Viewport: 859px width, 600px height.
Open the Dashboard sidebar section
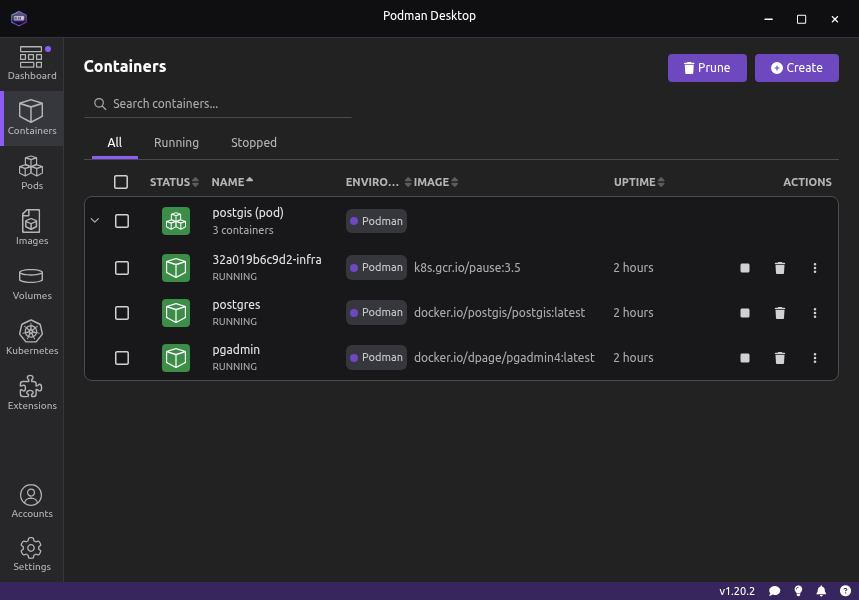[32, 64]
